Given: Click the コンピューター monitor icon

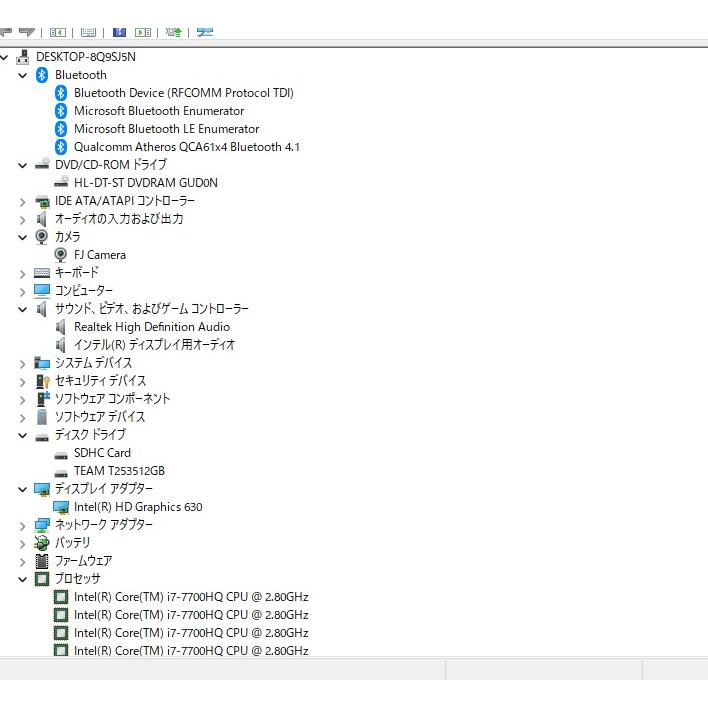Looking at the screenshot, I should tap(42, 291).
